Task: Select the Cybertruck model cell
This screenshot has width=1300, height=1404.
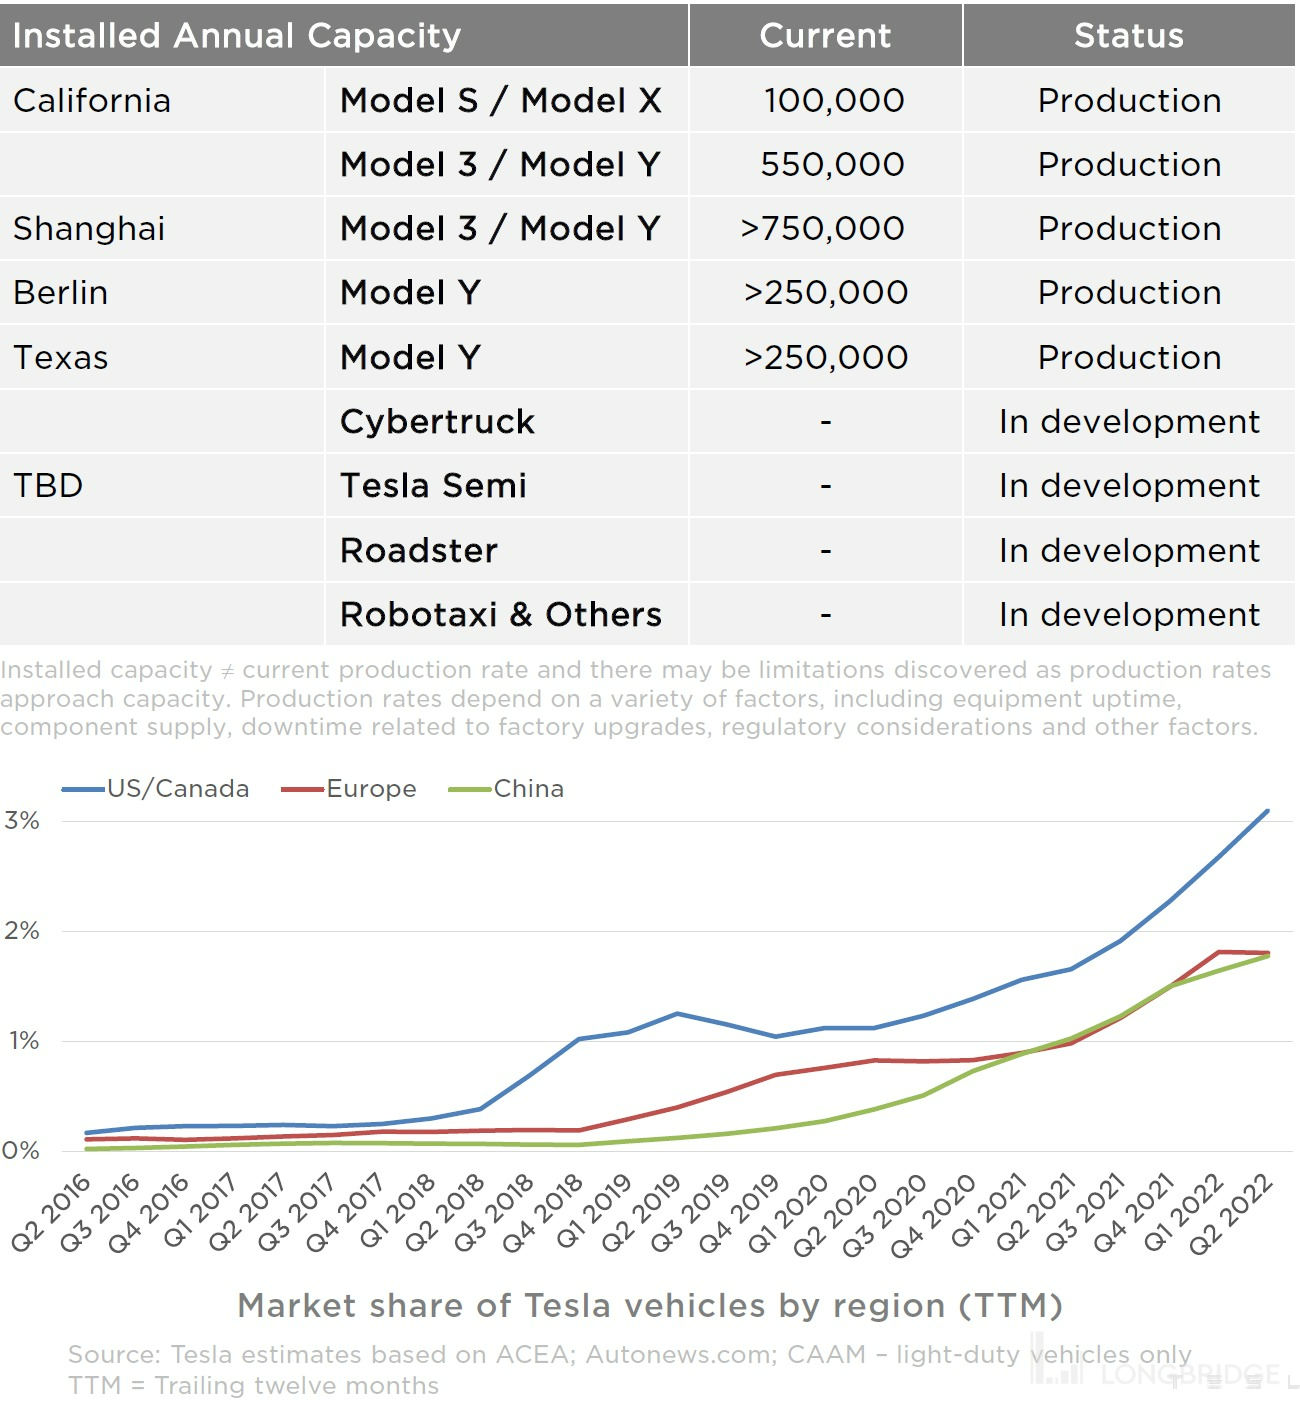Action: [x=437, y=421]
